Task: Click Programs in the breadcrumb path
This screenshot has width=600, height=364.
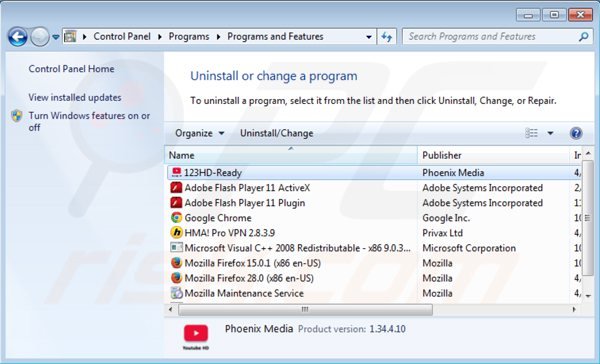Action: pos(189,37)
